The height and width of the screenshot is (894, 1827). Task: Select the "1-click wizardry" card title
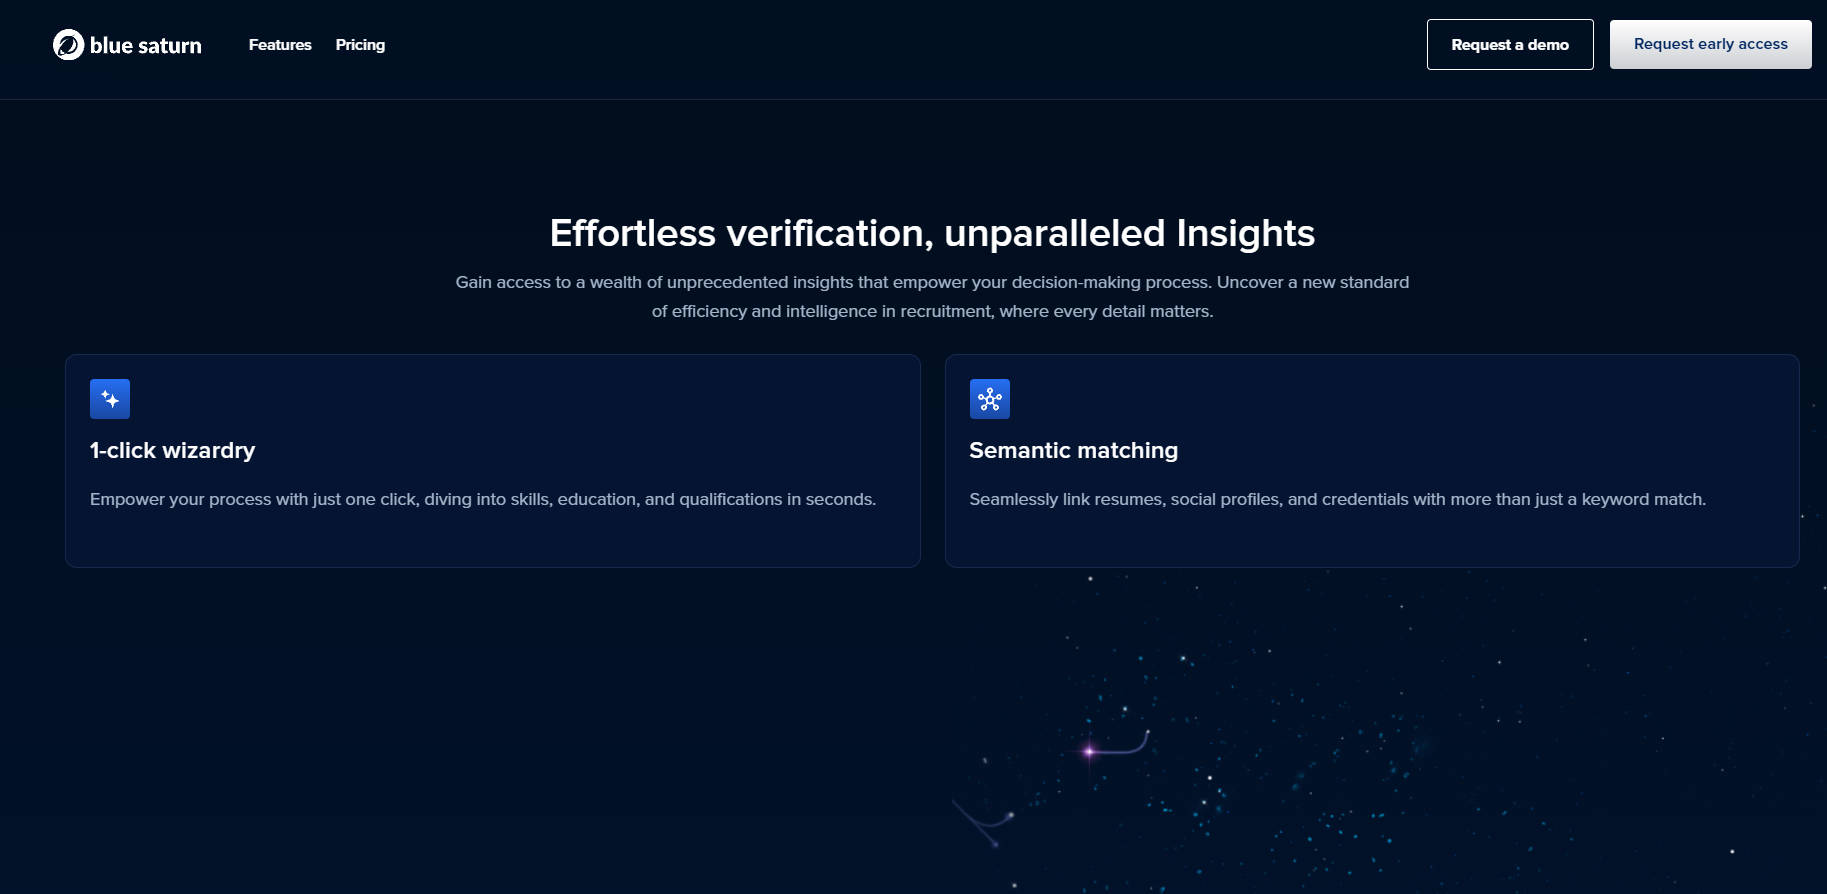(173, 450)
